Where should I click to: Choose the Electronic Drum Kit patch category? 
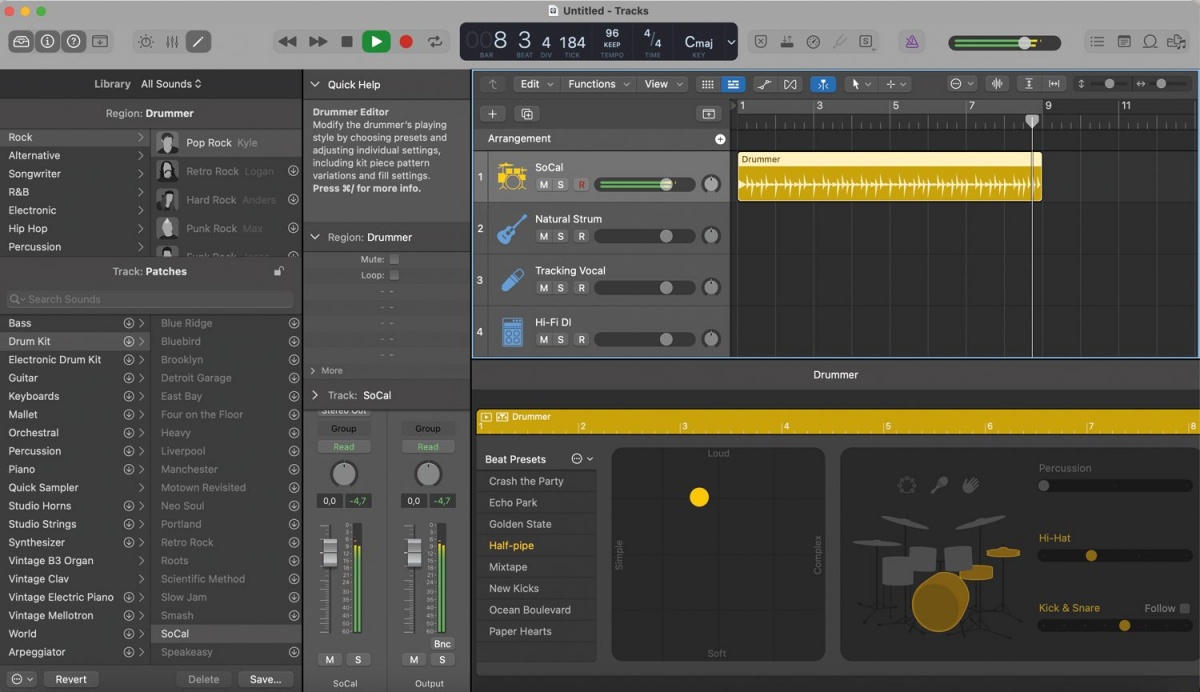[75, 360]
